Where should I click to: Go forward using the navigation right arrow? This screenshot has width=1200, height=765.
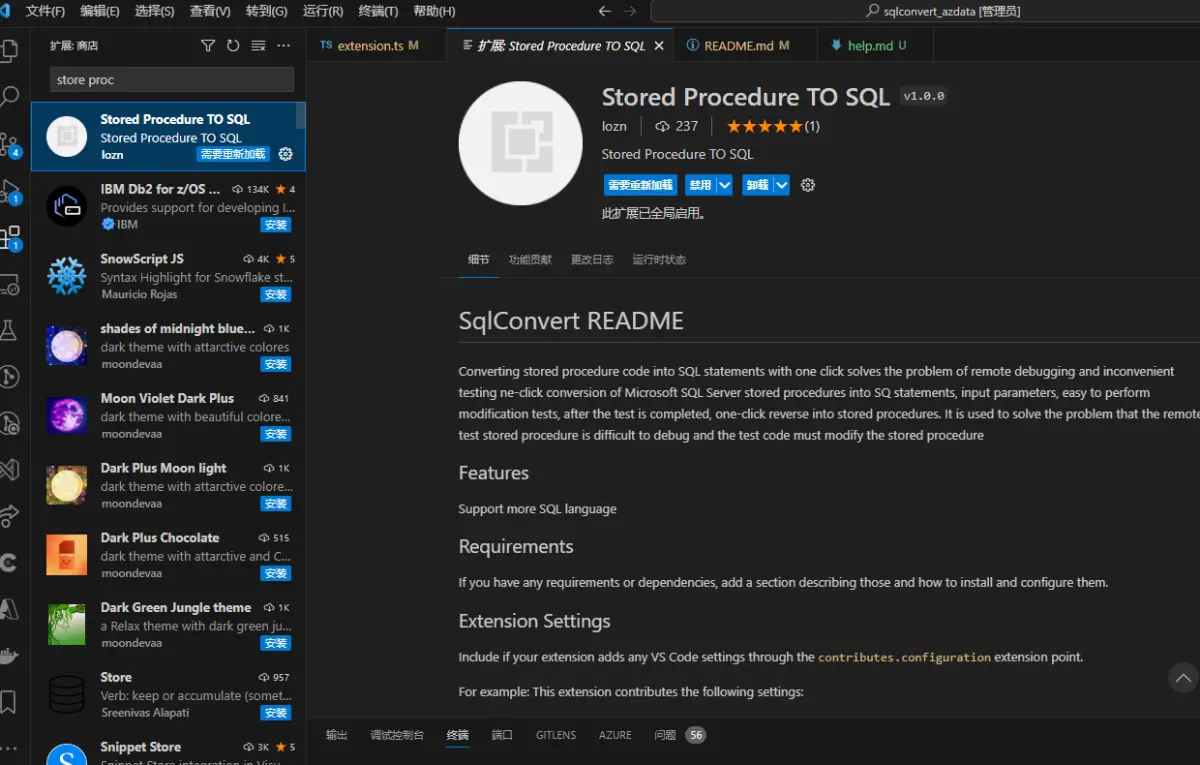click(630, 11)
